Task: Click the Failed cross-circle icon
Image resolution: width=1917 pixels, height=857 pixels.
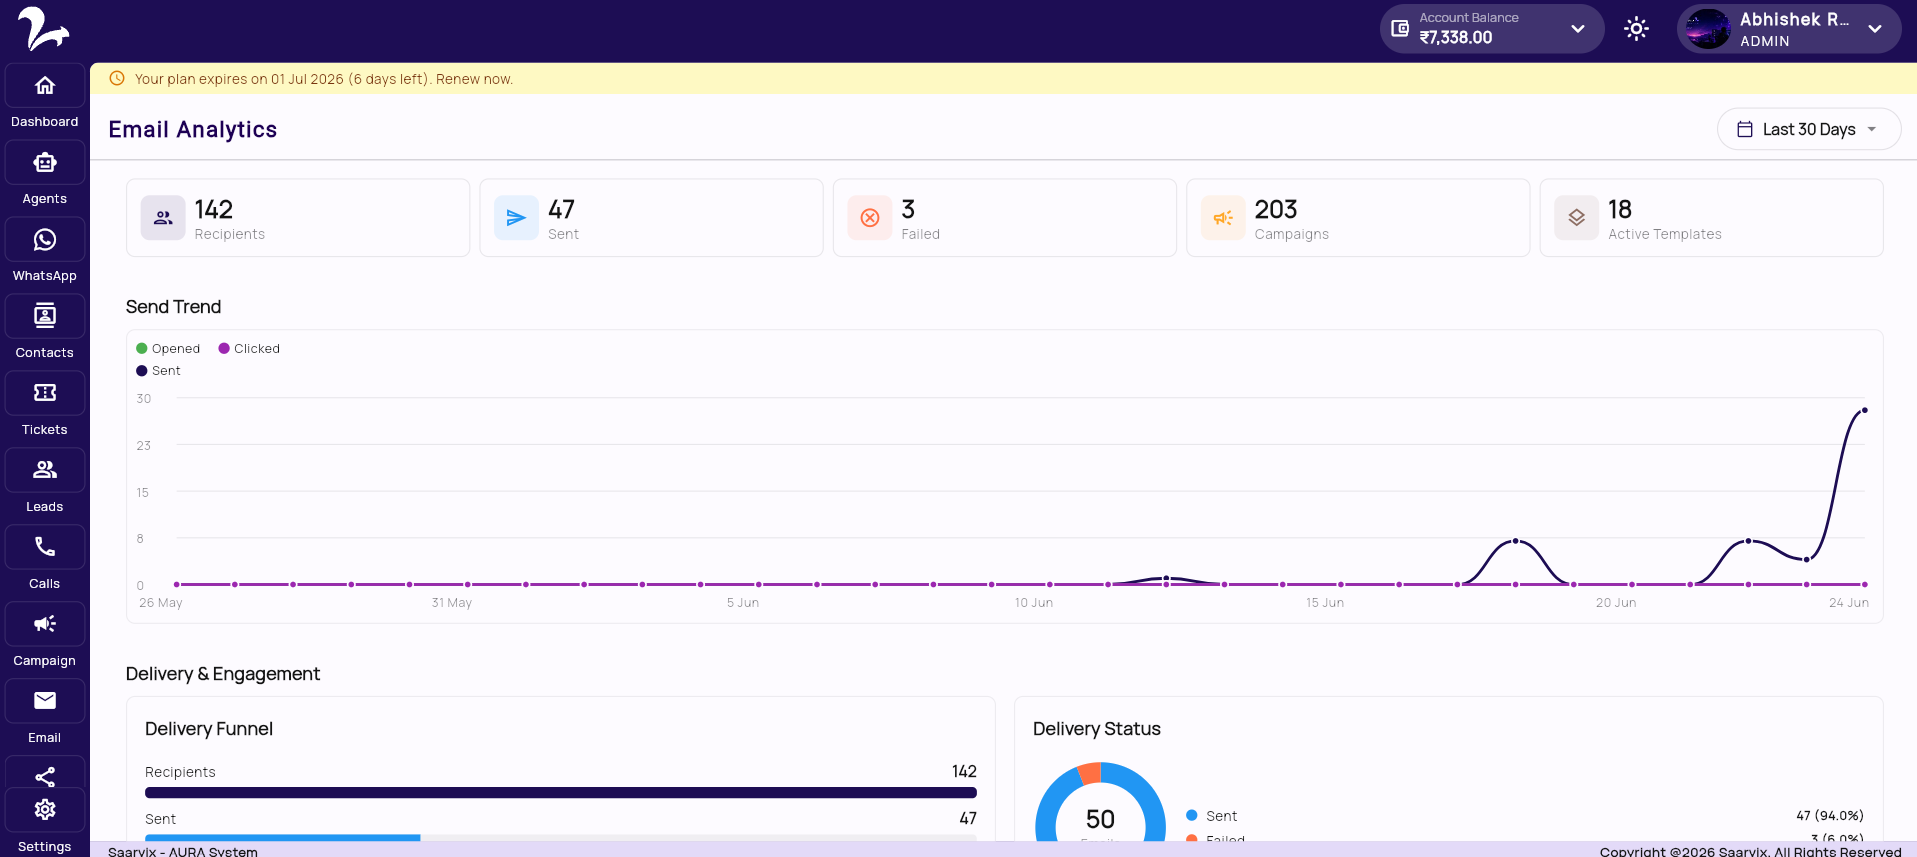Action: point(870,218)
